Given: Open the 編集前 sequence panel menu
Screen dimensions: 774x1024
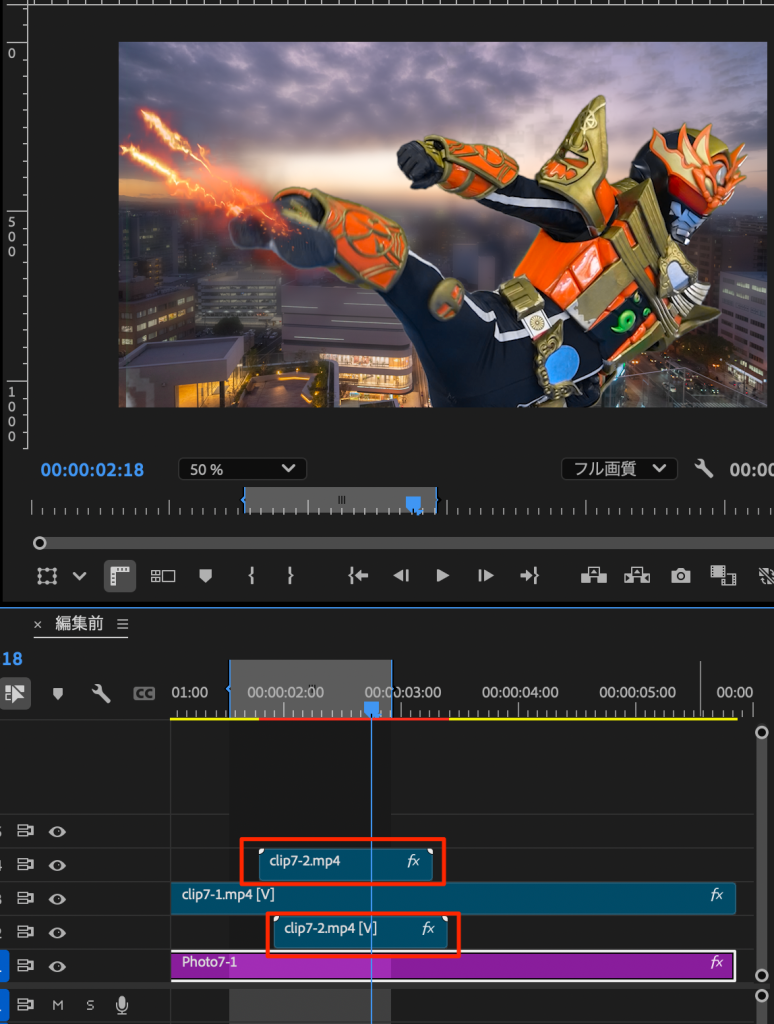Looking at the screenshot, I should (123, 624).
